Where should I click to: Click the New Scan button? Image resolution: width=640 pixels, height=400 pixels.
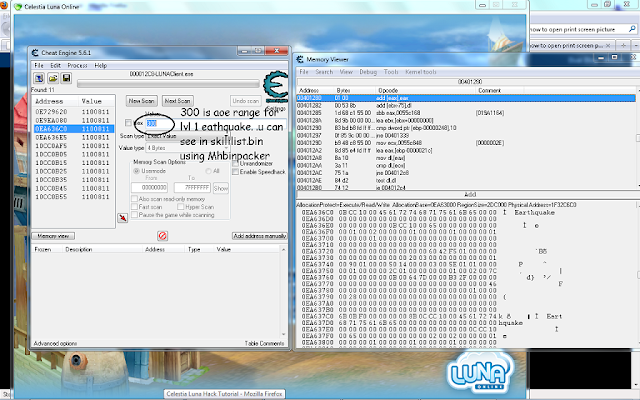click(x=141, y=101)
